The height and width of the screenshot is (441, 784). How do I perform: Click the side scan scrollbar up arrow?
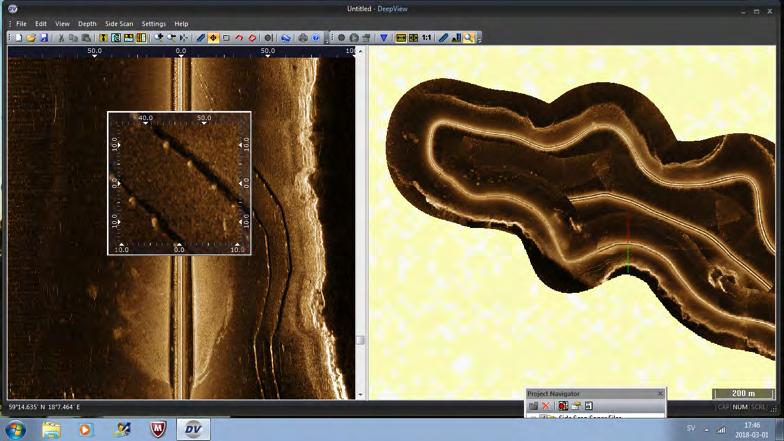360,51
